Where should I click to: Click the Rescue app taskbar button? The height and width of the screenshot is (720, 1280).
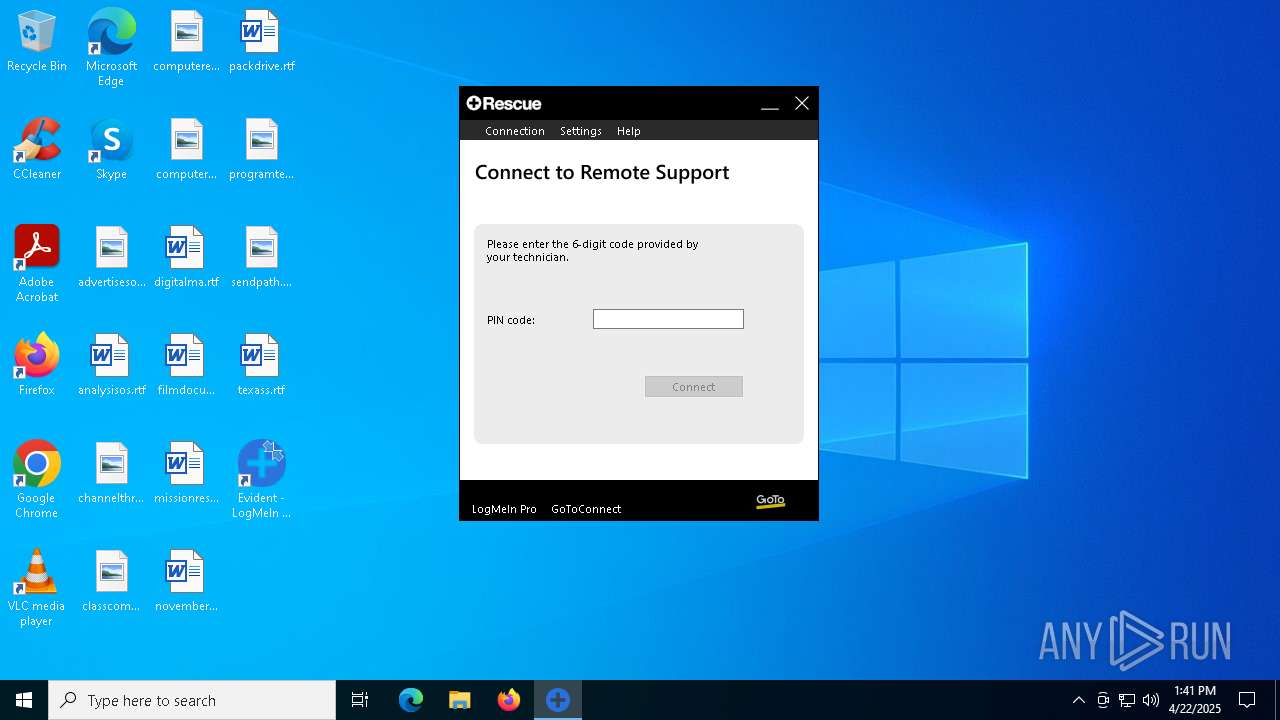pos(557,700)
